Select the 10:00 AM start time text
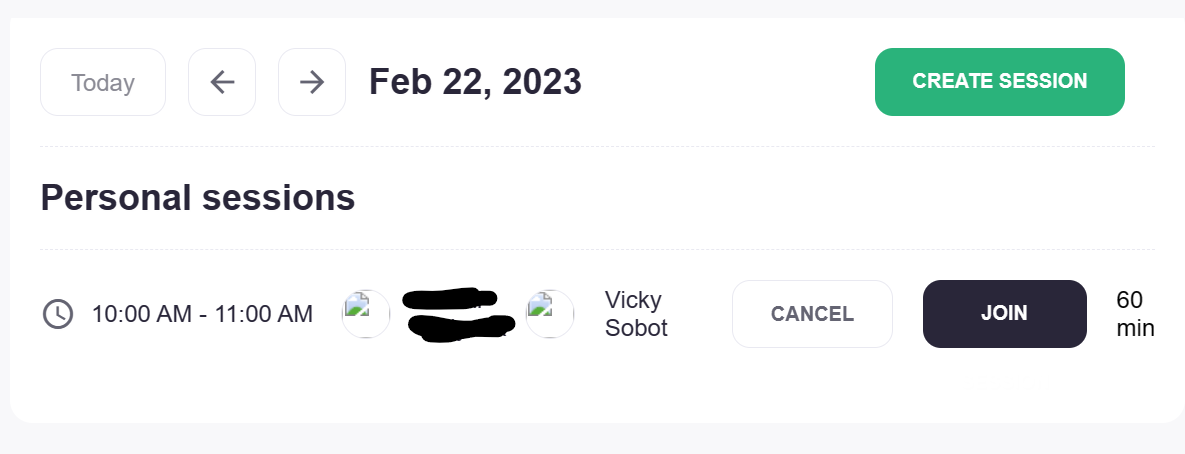The width and height of the screenshot is (1185, 454). (141, 314)
